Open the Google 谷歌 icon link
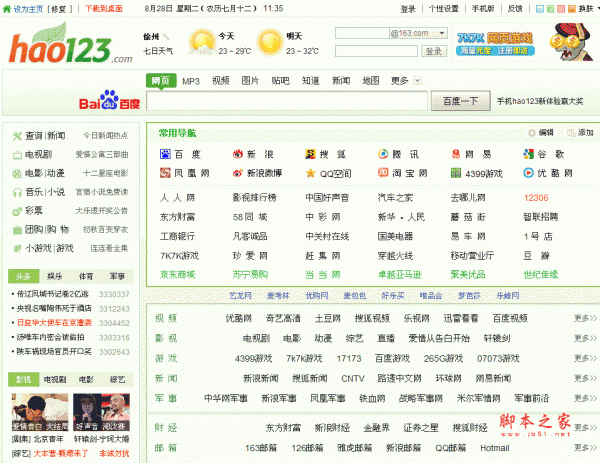600x463 pixels. coord(528,154)
